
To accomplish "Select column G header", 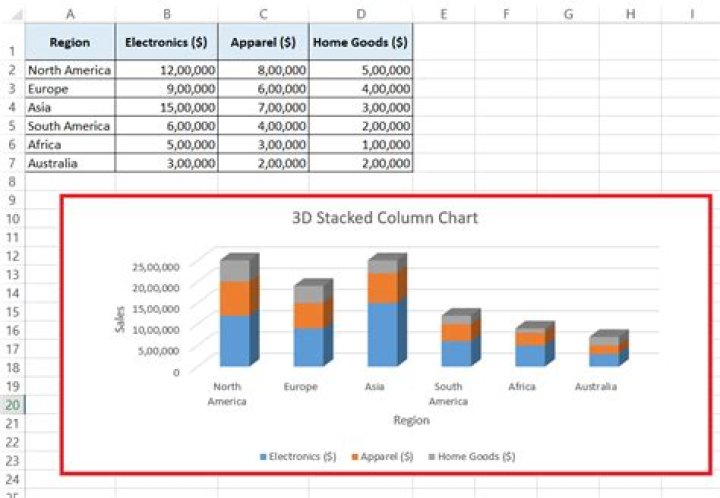I will tap(568, 14).
